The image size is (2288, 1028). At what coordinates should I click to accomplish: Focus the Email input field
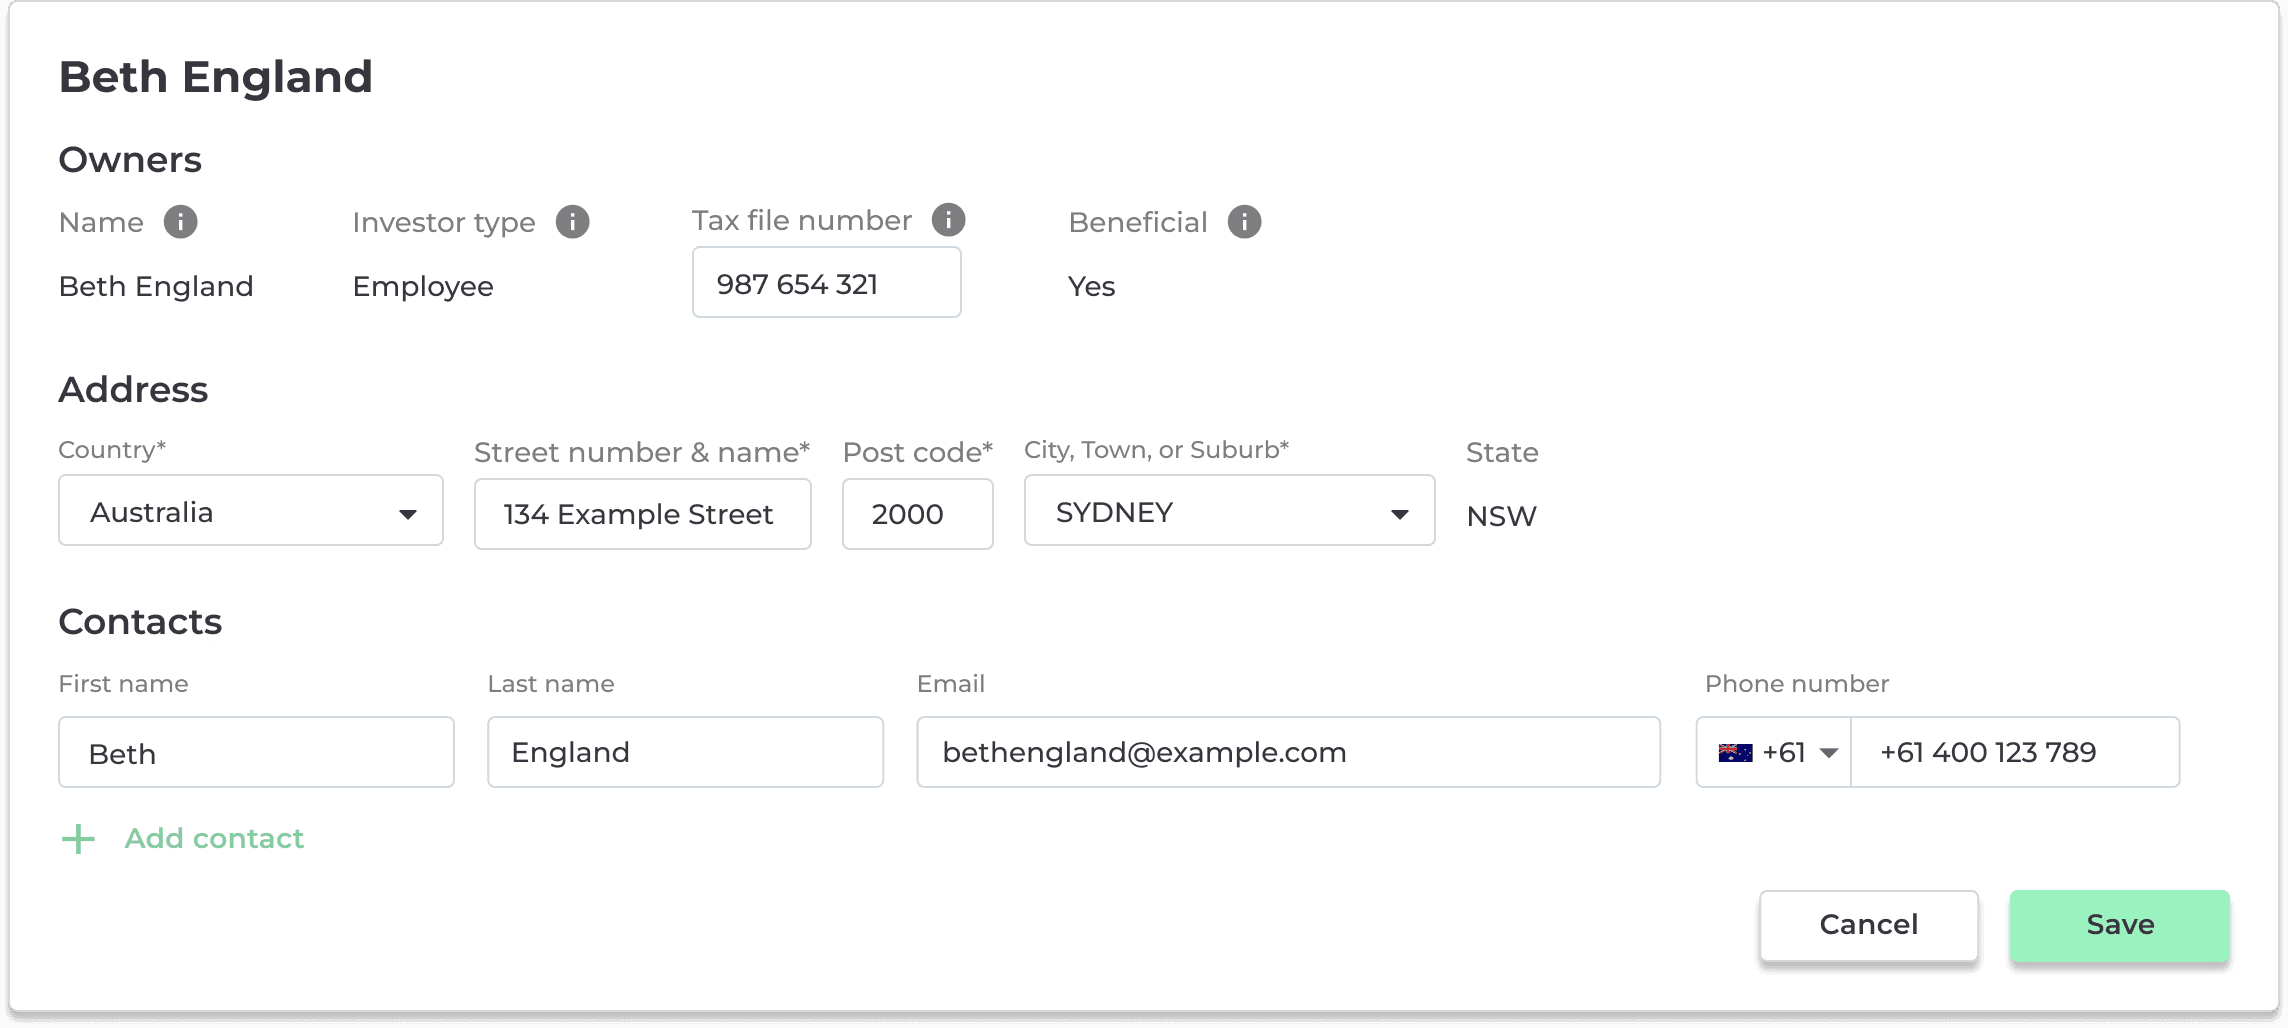coord(1289,752)
